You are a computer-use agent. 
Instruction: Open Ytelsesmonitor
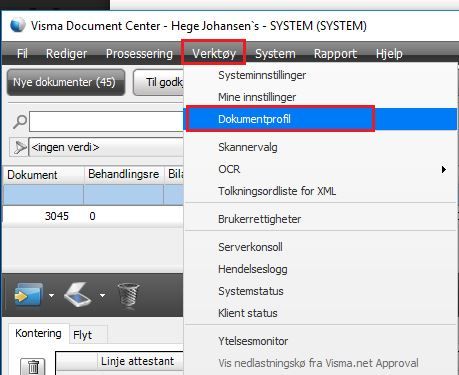click(x=321, y=341)
